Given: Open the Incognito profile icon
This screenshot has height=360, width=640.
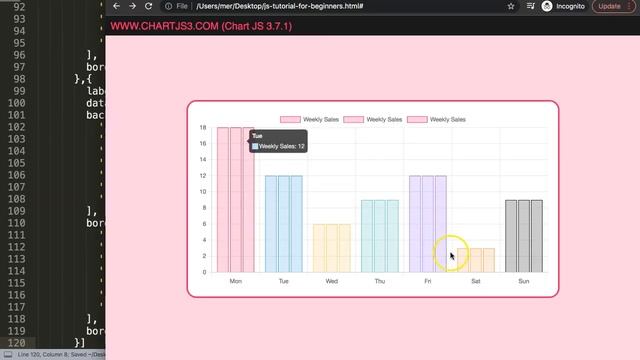Looking at the screenshot, I should tap(547, 6).
